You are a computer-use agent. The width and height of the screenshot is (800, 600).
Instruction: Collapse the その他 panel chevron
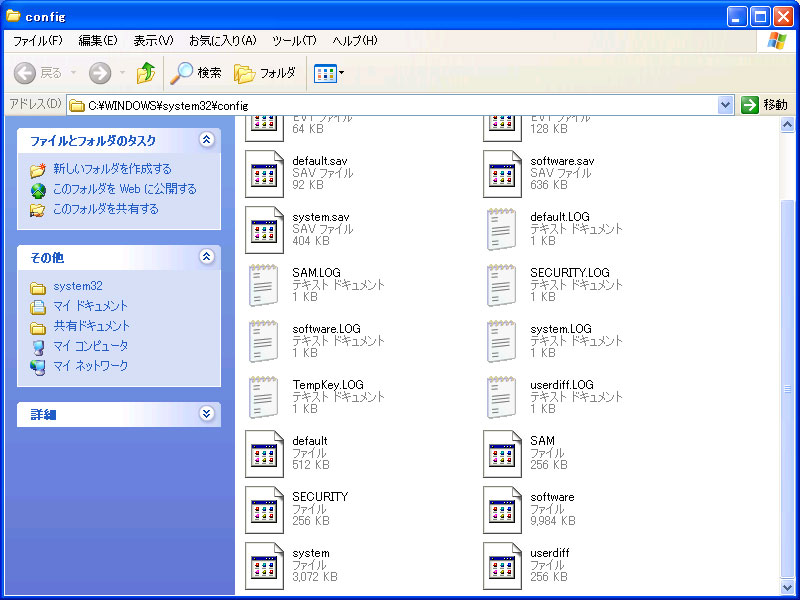207,257
